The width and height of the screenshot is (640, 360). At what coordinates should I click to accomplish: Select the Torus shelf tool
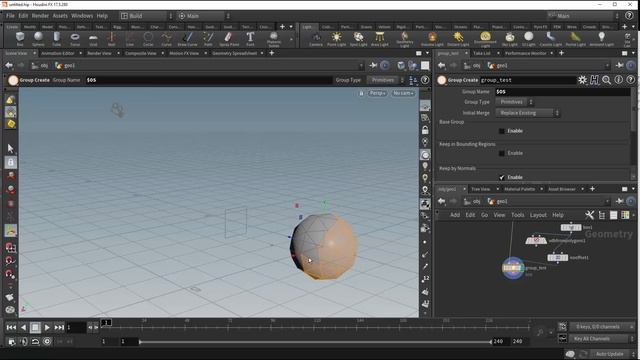click(75, 39)
